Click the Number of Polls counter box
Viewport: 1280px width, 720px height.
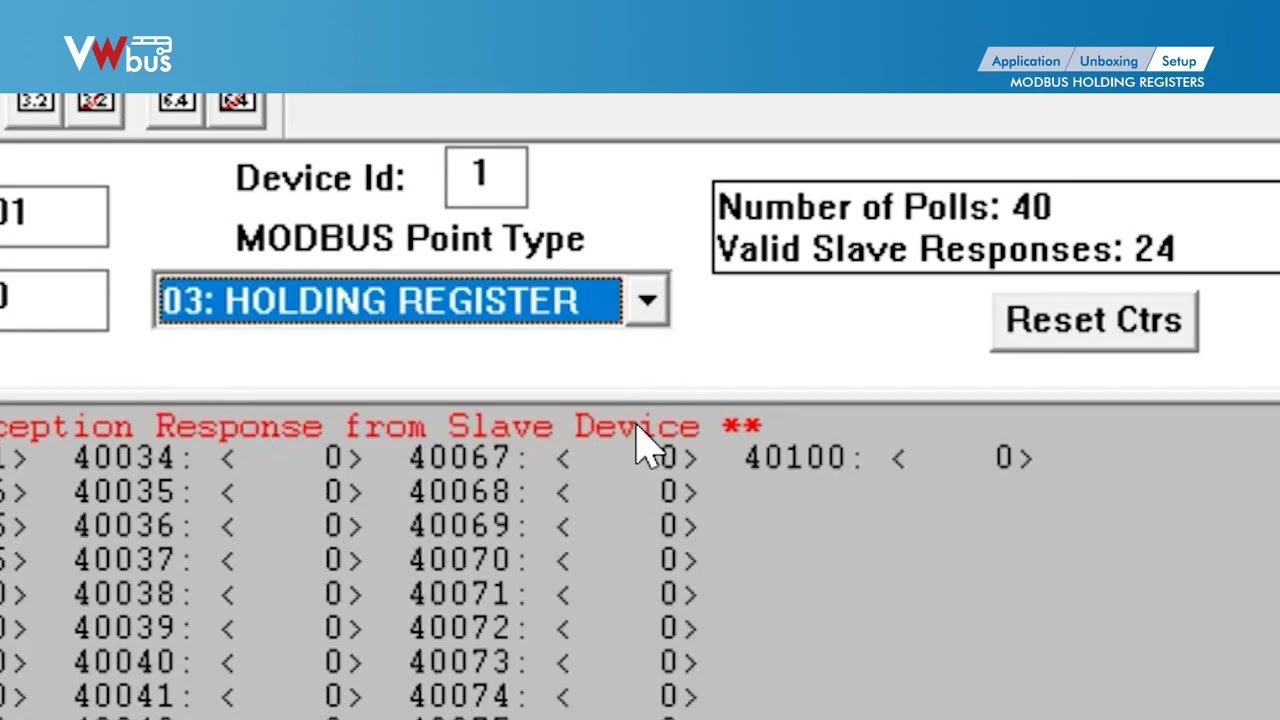994,227
